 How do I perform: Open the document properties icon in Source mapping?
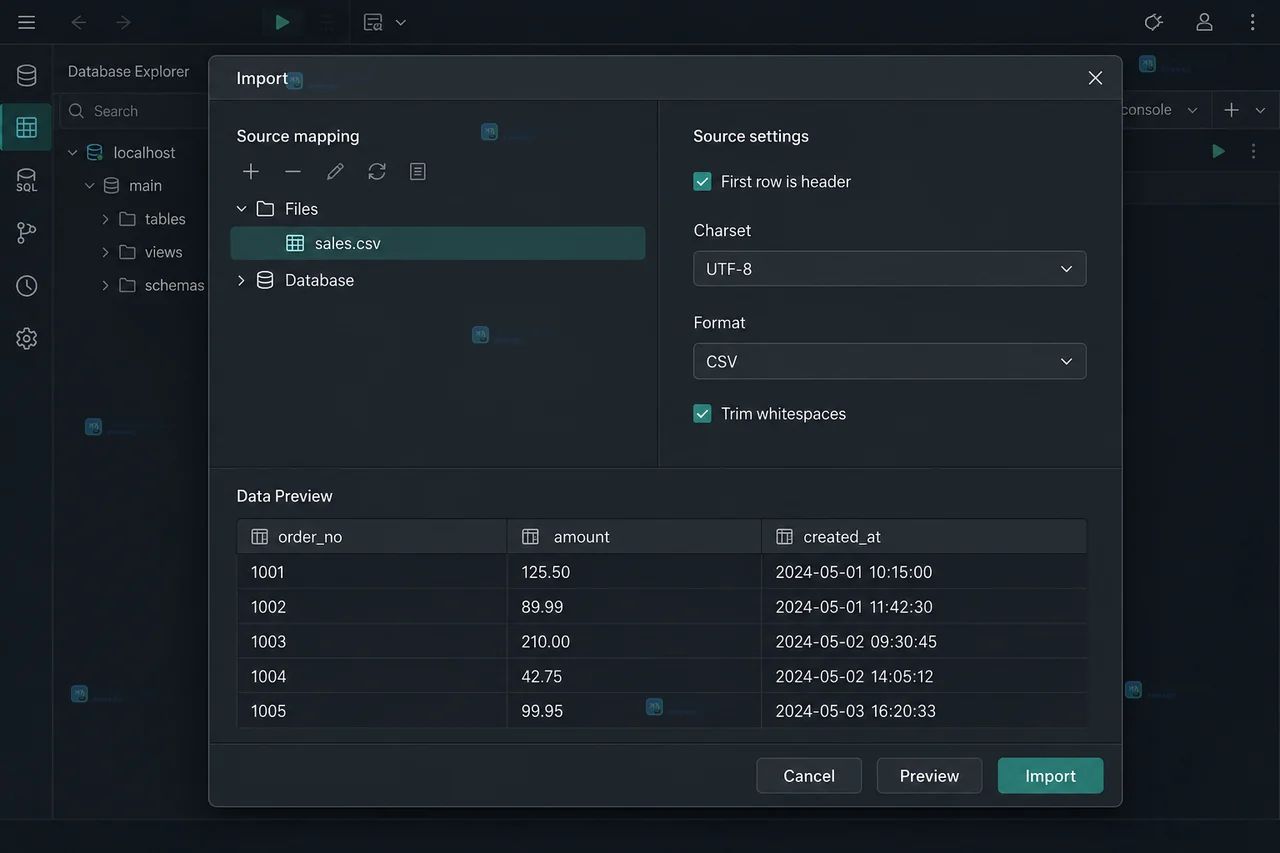point(418,172)
